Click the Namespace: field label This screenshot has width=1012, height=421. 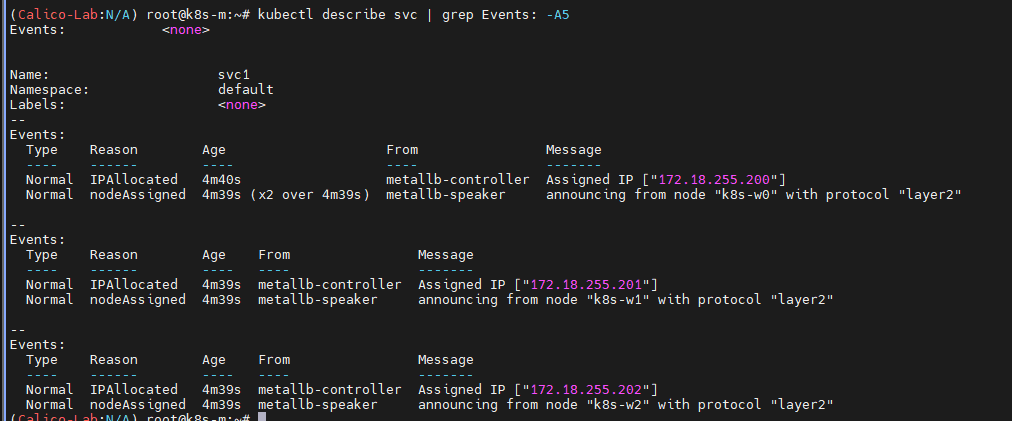(49, 90)
